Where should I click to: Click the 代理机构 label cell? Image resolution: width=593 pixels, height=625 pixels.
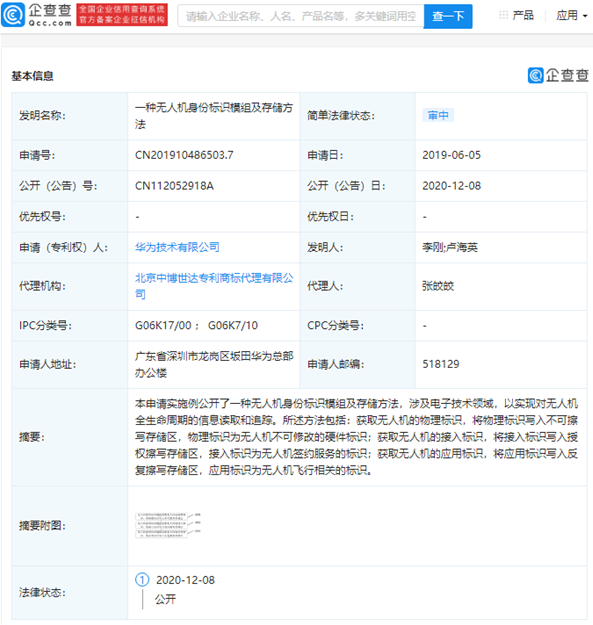coord(70,286)
